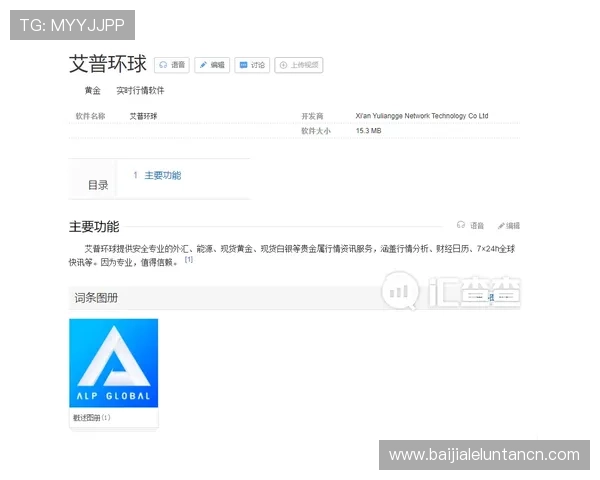
Task: Open the 编辑 edit button beside title
Action: point(212,65)
